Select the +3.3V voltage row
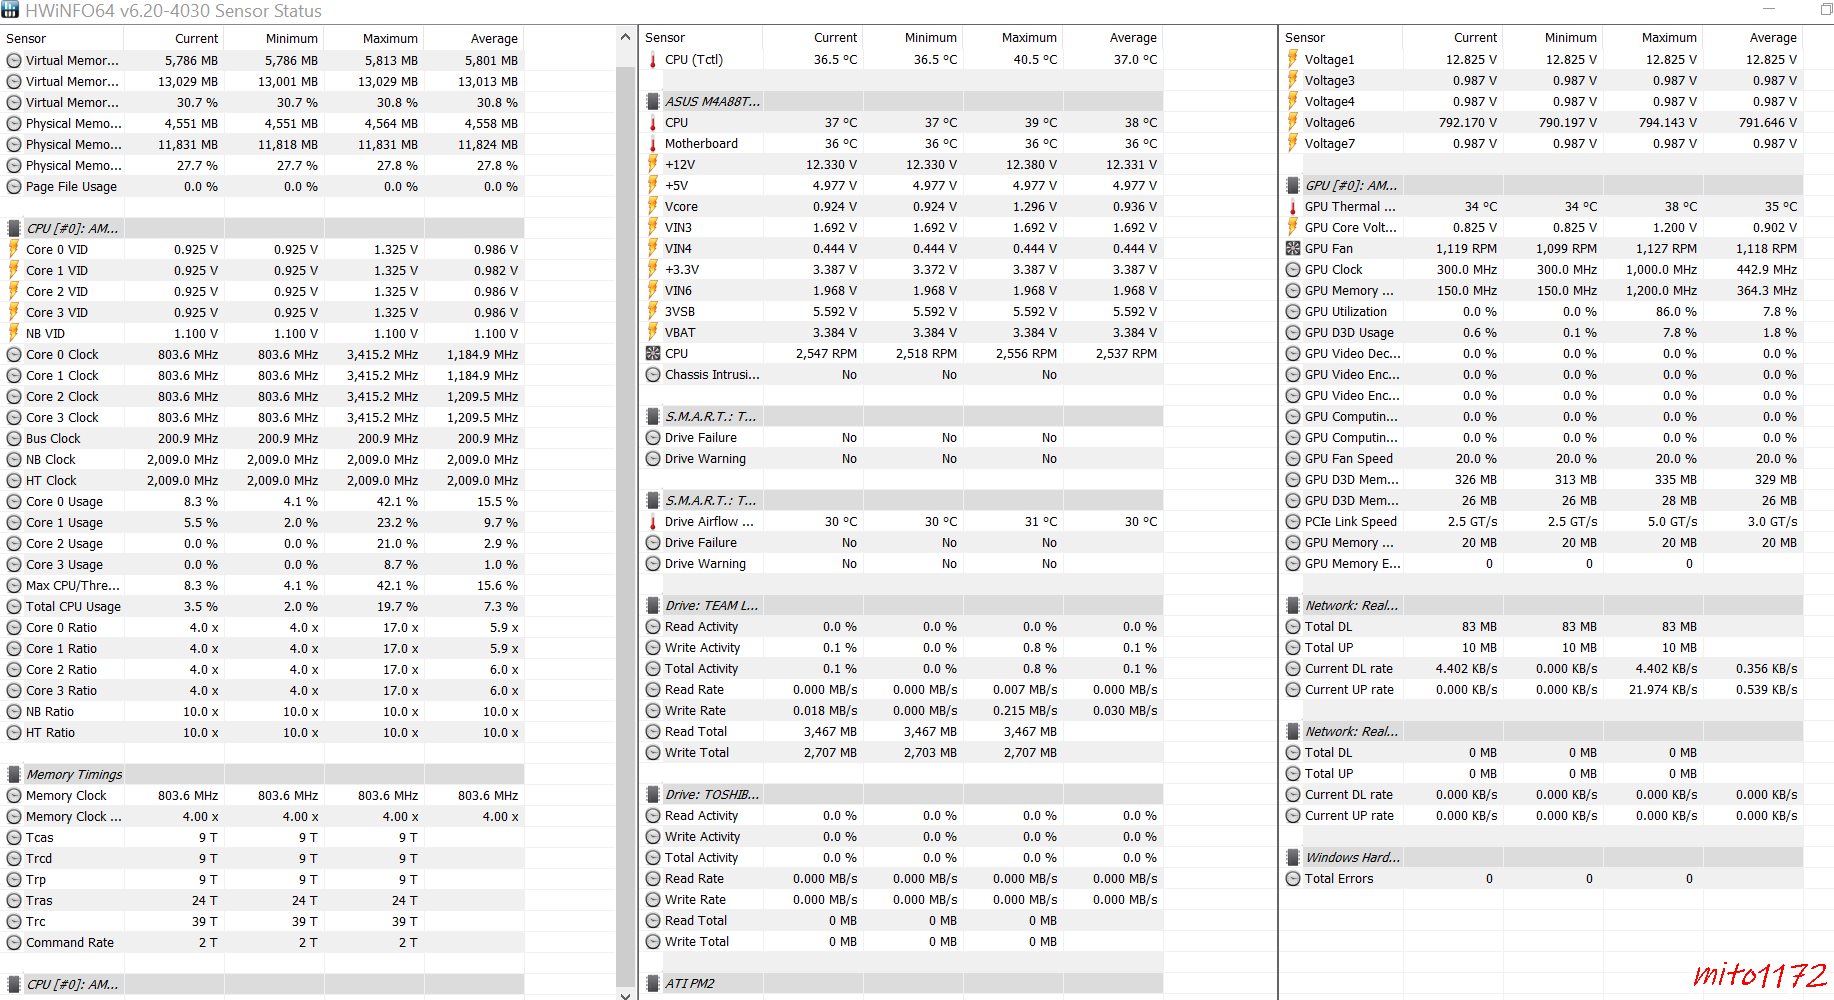 (901, 269)
